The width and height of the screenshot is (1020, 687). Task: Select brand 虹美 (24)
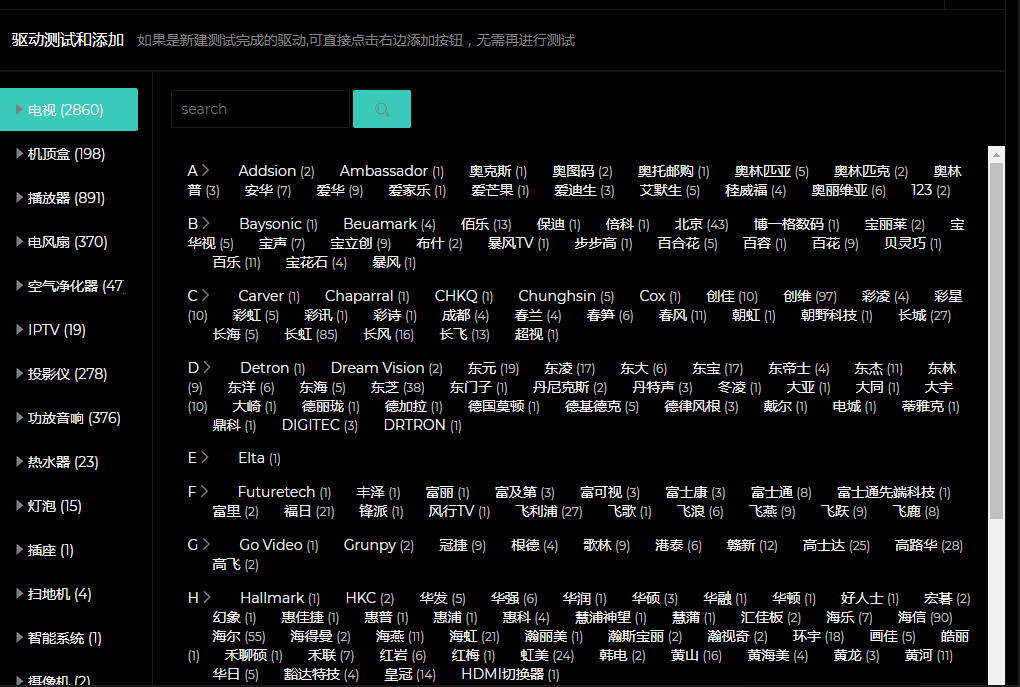tap(547, 655)
